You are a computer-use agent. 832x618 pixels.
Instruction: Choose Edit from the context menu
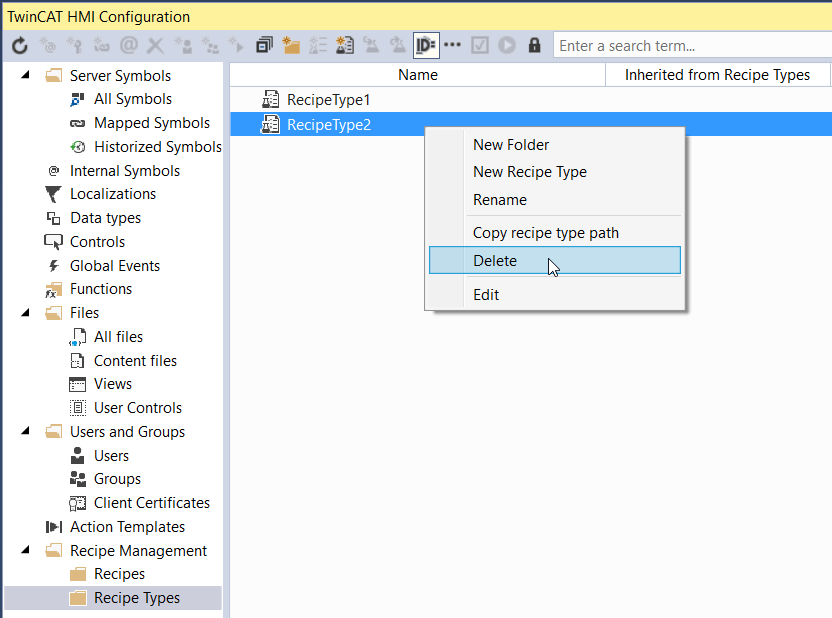486,295
